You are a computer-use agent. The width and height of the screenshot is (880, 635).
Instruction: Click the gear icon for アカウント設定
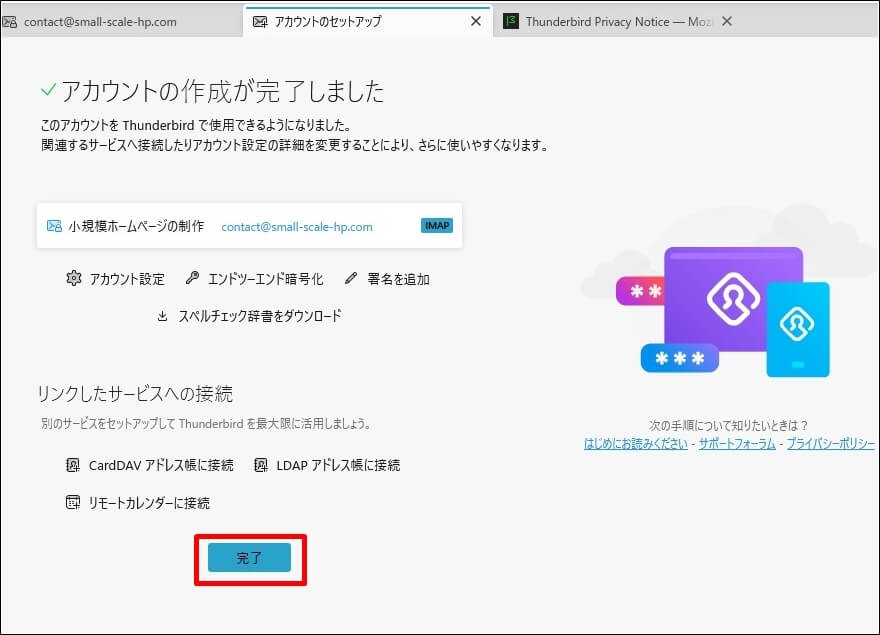click(74, 278)
